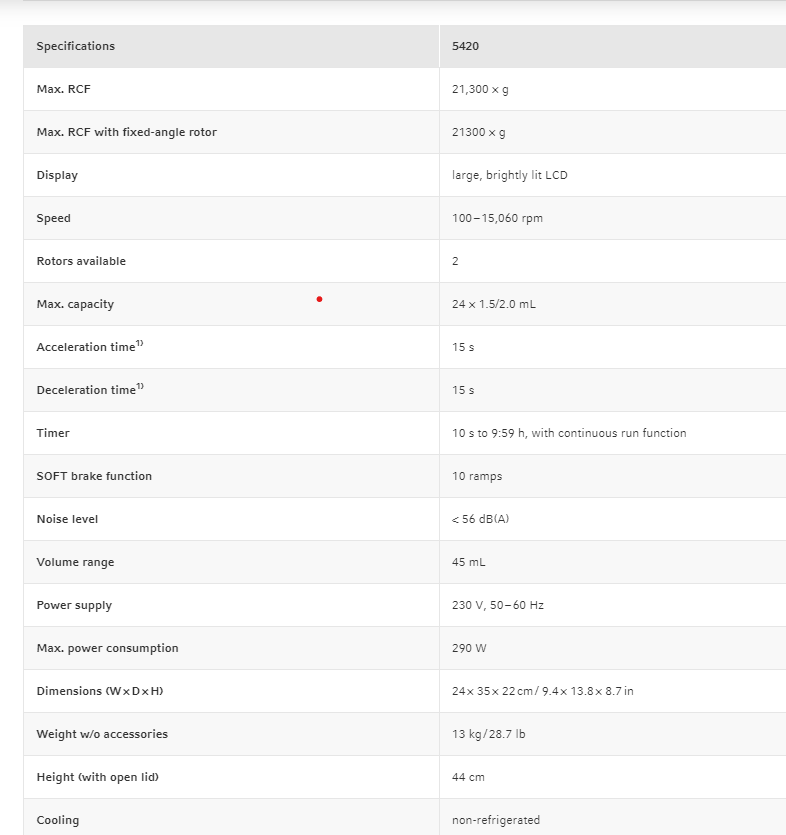This screenshot has width=786, height=835.
Task: Click the '10 ramps' value
Action: 477,476
